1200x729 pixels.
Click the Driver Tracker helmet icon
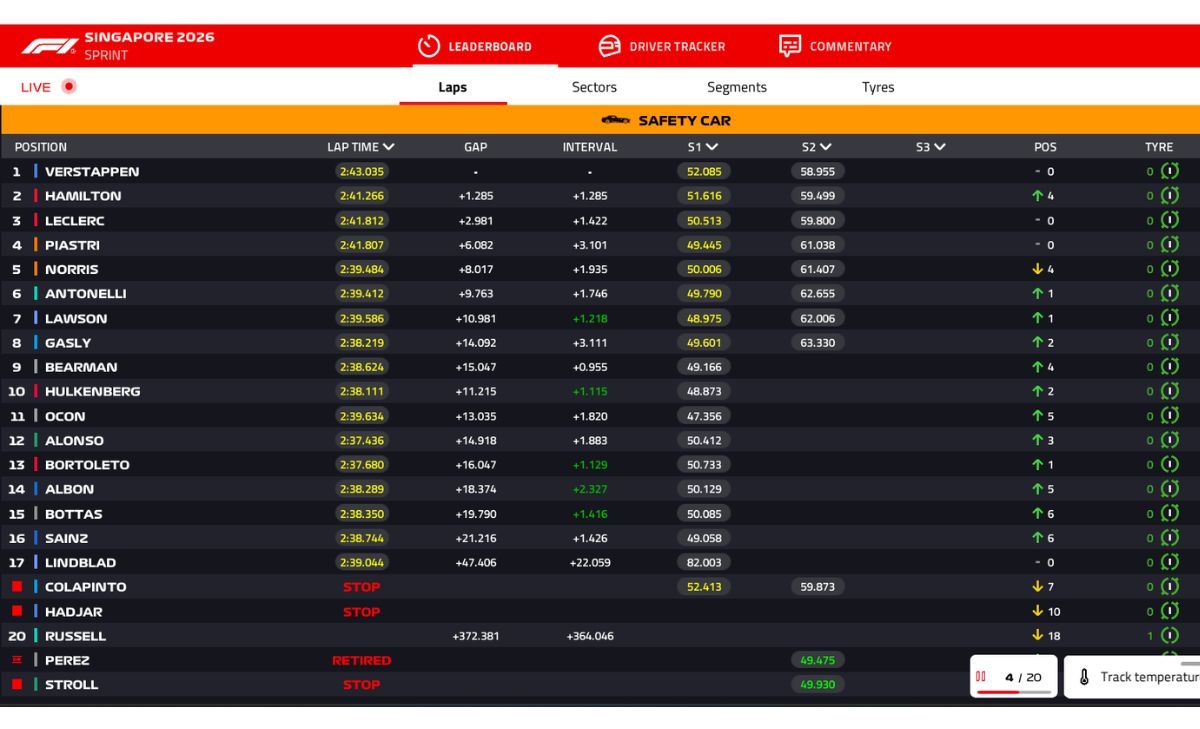pyautogui.click(x=610, y=46)
